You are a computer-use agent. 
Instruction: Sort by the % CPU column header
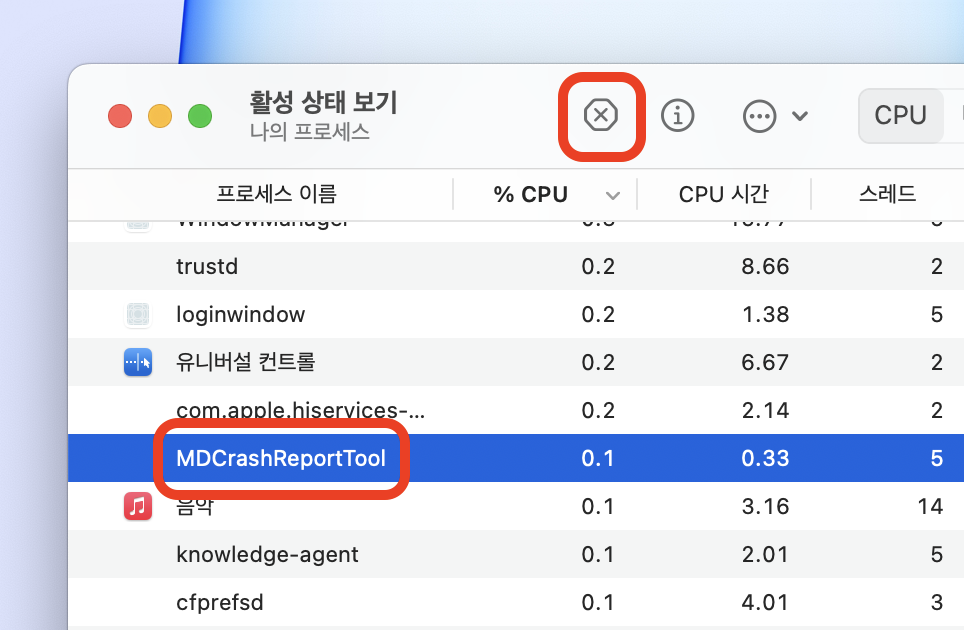[531, 195]
